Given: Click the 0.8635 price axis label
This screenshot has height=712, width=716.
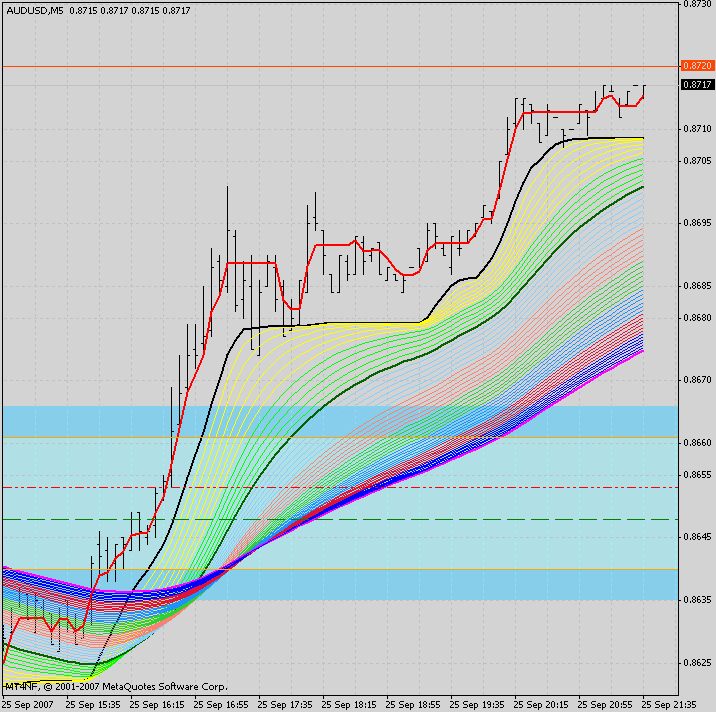Looking at the screenshot, I should pyautogui.click(x=697, y=600).
